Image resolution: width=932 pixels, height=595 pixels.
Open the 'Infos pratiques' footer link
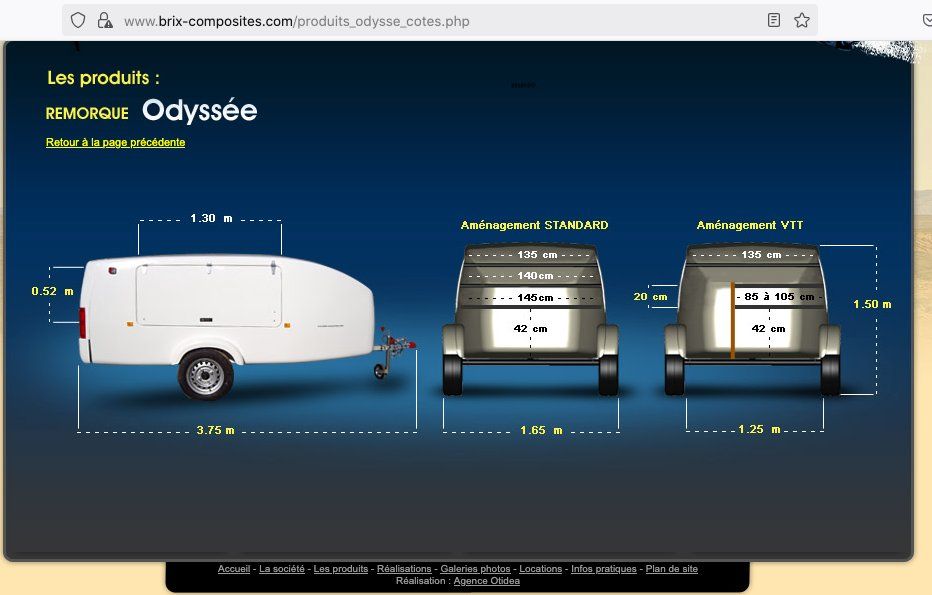(x=603, y=569)
